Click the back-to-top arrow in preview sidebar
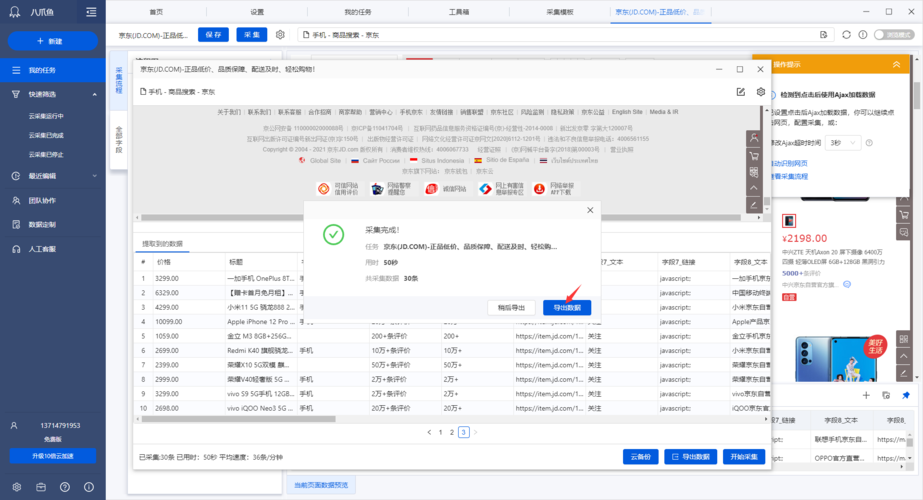 pos(753,188)
